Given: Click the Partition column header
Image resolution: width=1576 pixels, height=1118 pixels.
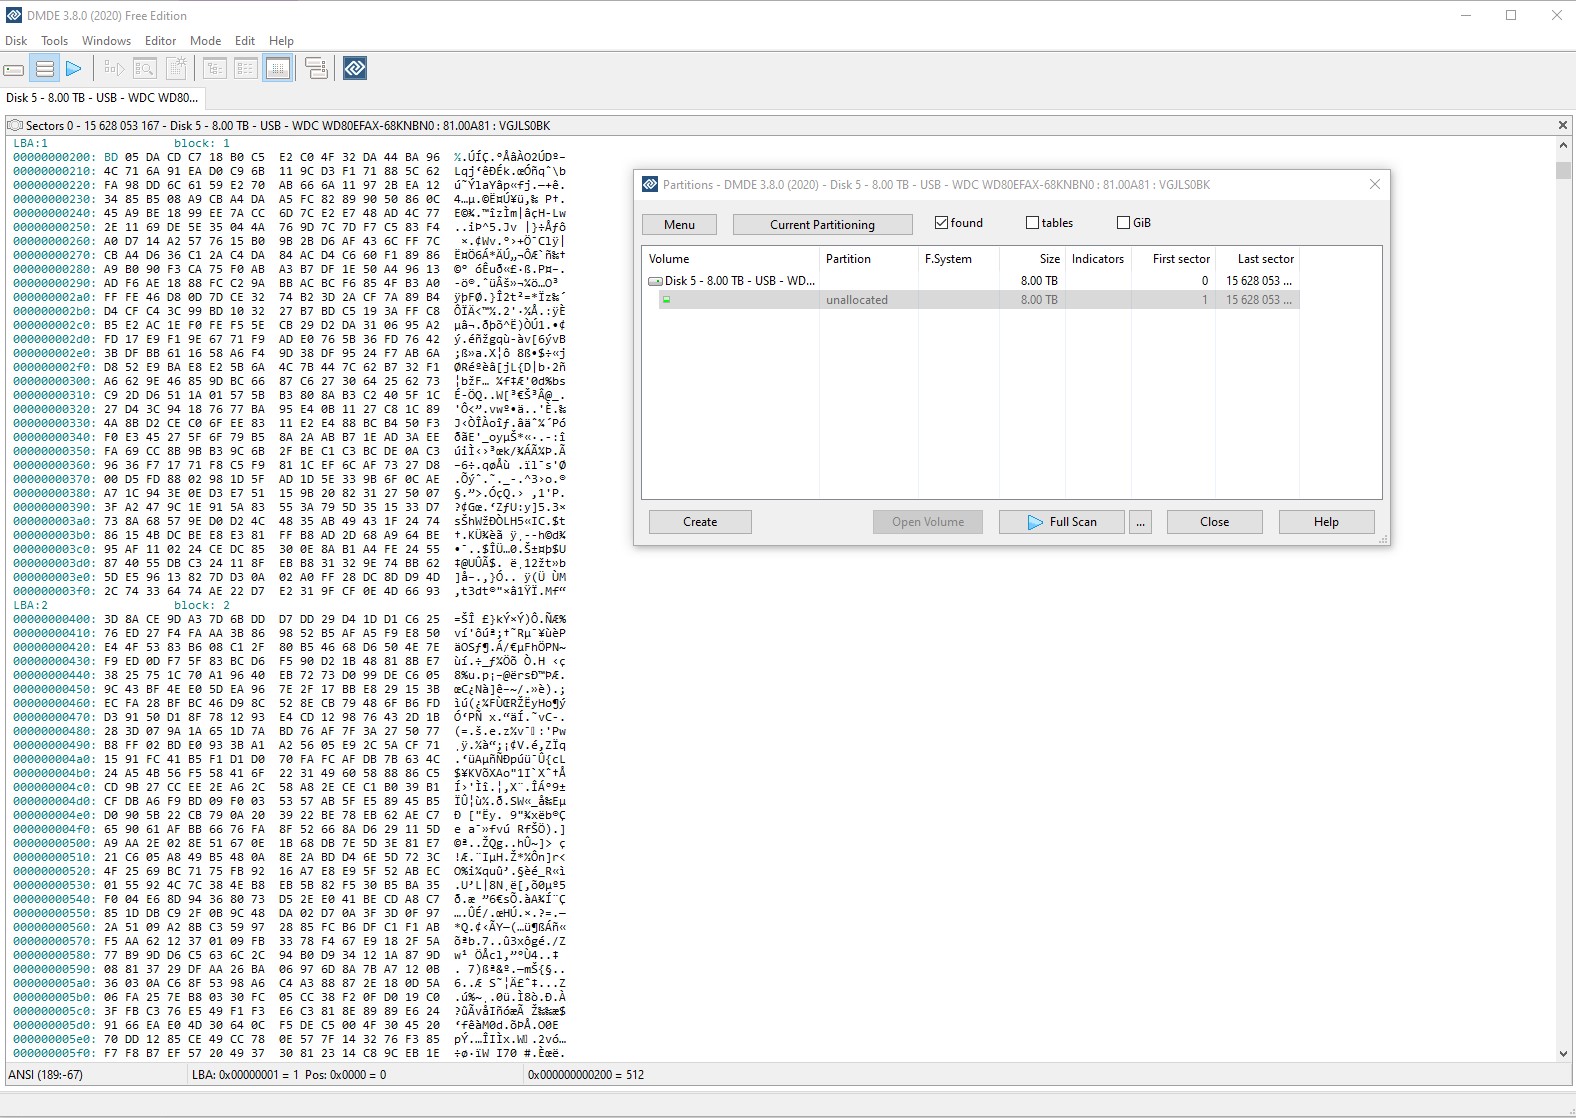Looking at the screenshot, I should click(x=868, y=259).
